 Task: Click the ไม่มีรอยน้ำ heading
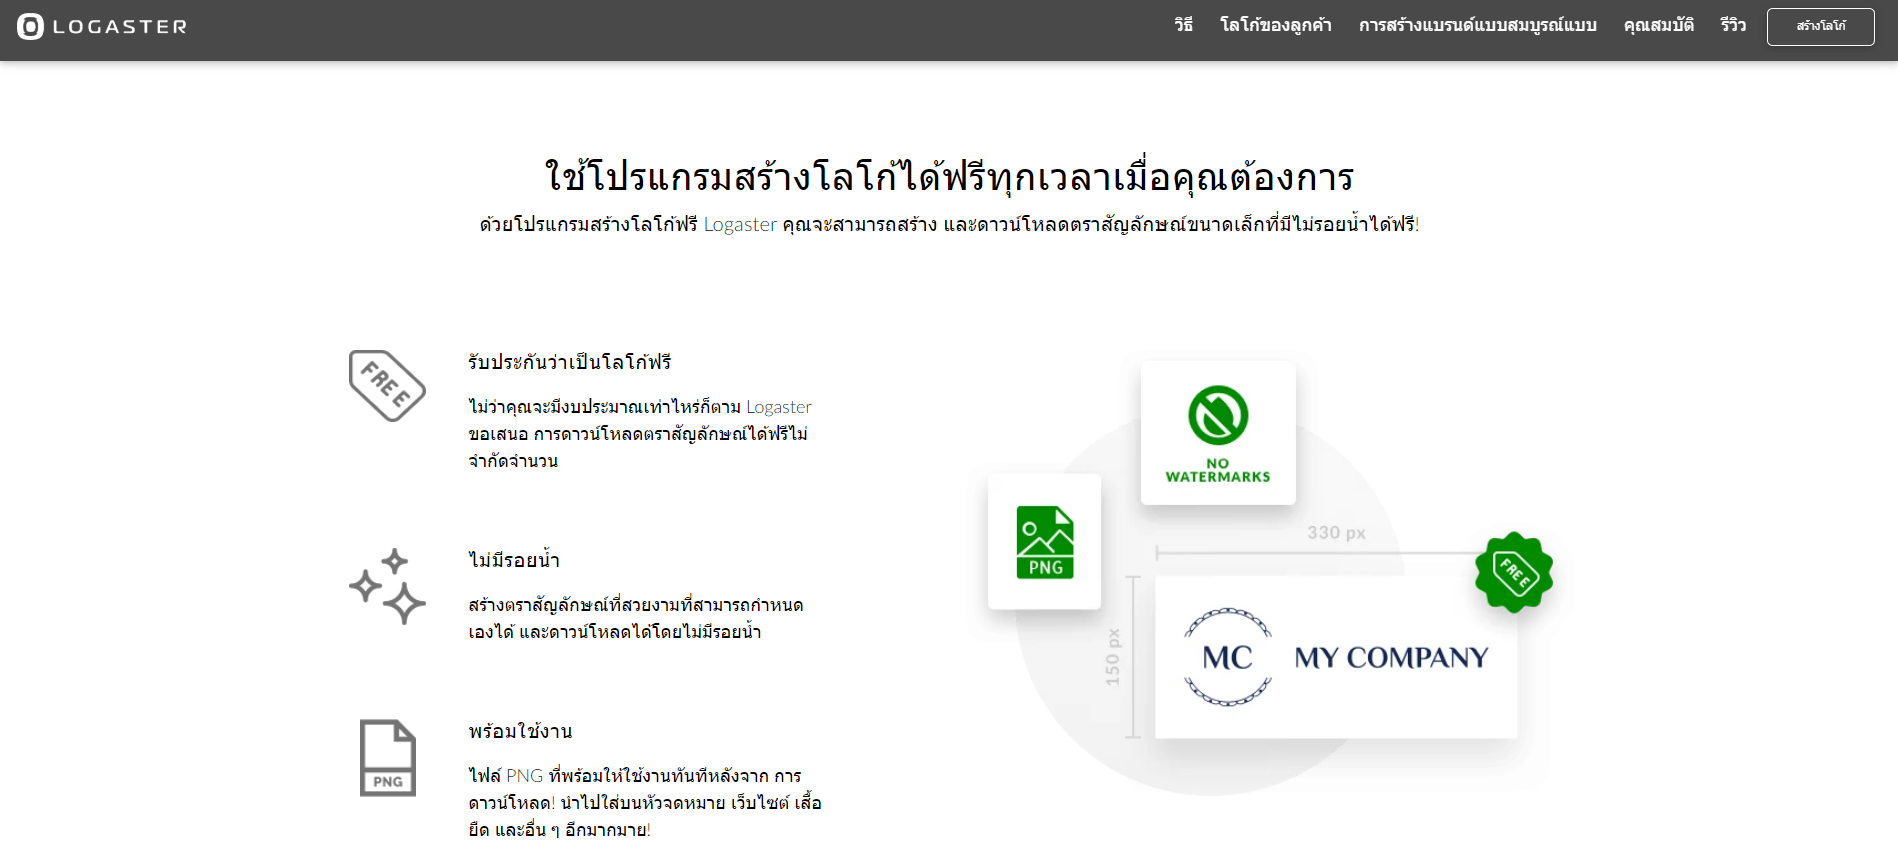(x=514, y=560)
